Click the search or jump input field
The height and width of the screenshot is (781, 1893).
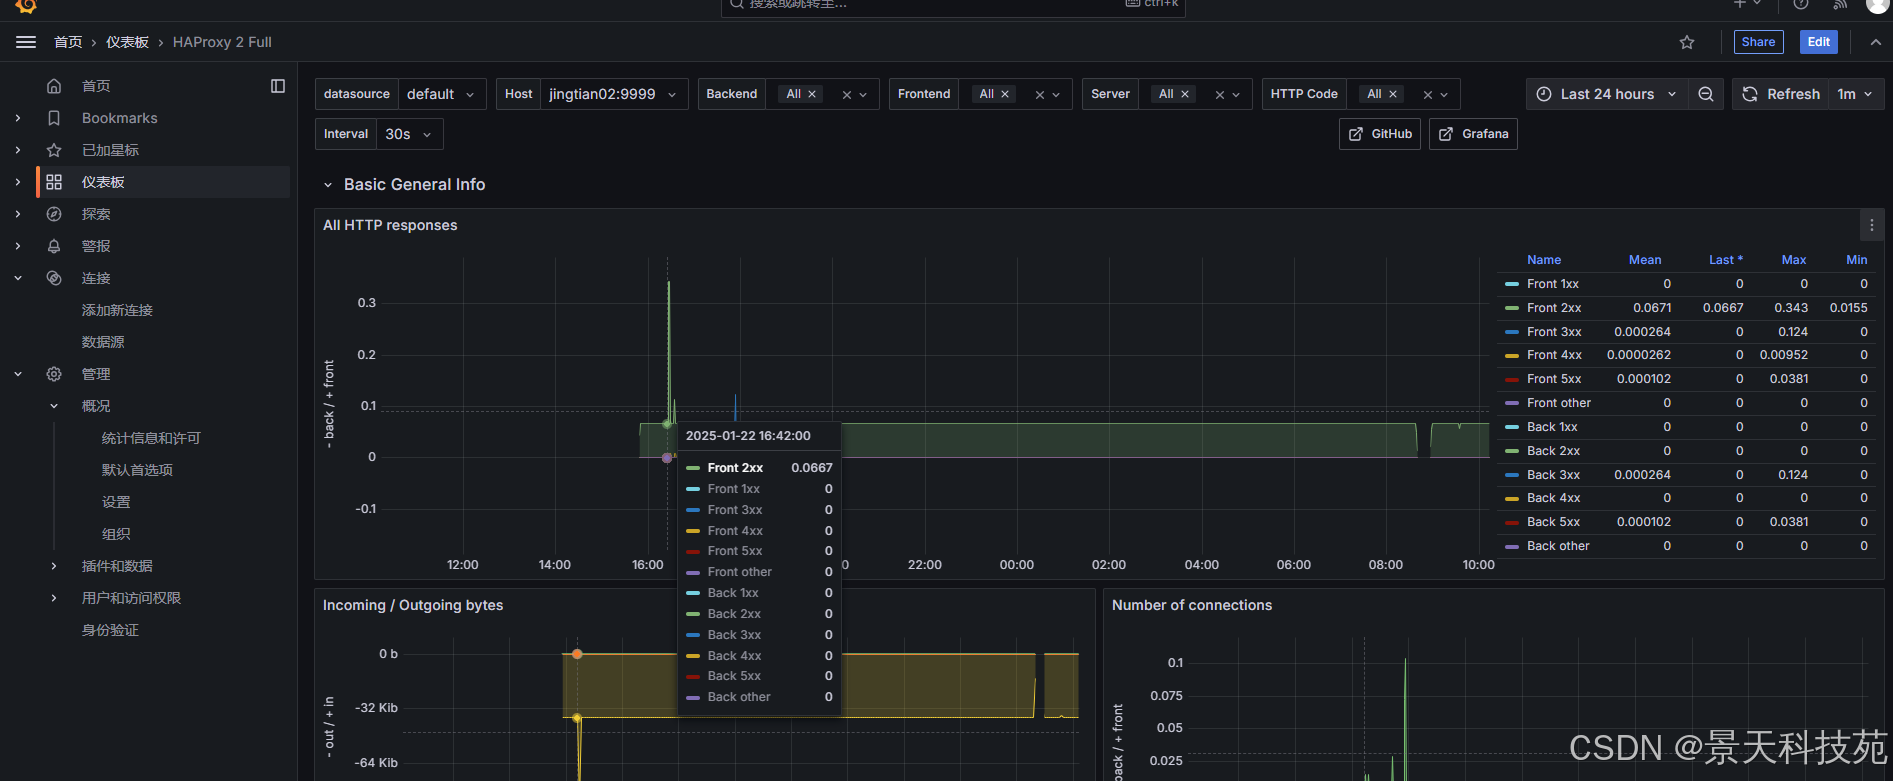pos(953,6)
